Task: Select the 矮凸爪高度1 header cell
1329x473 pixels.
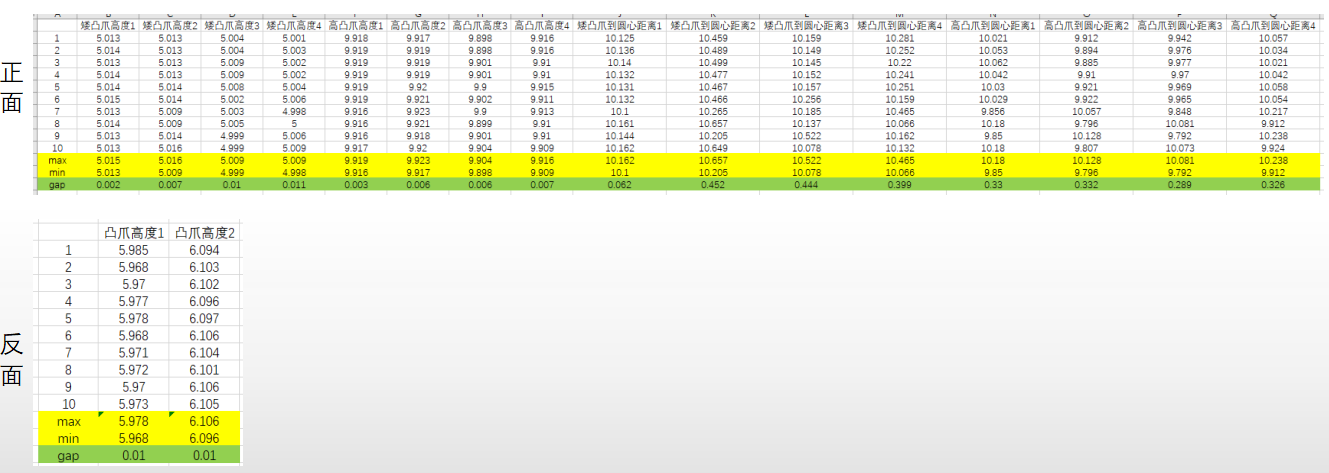Action: [x=107, y=24]
